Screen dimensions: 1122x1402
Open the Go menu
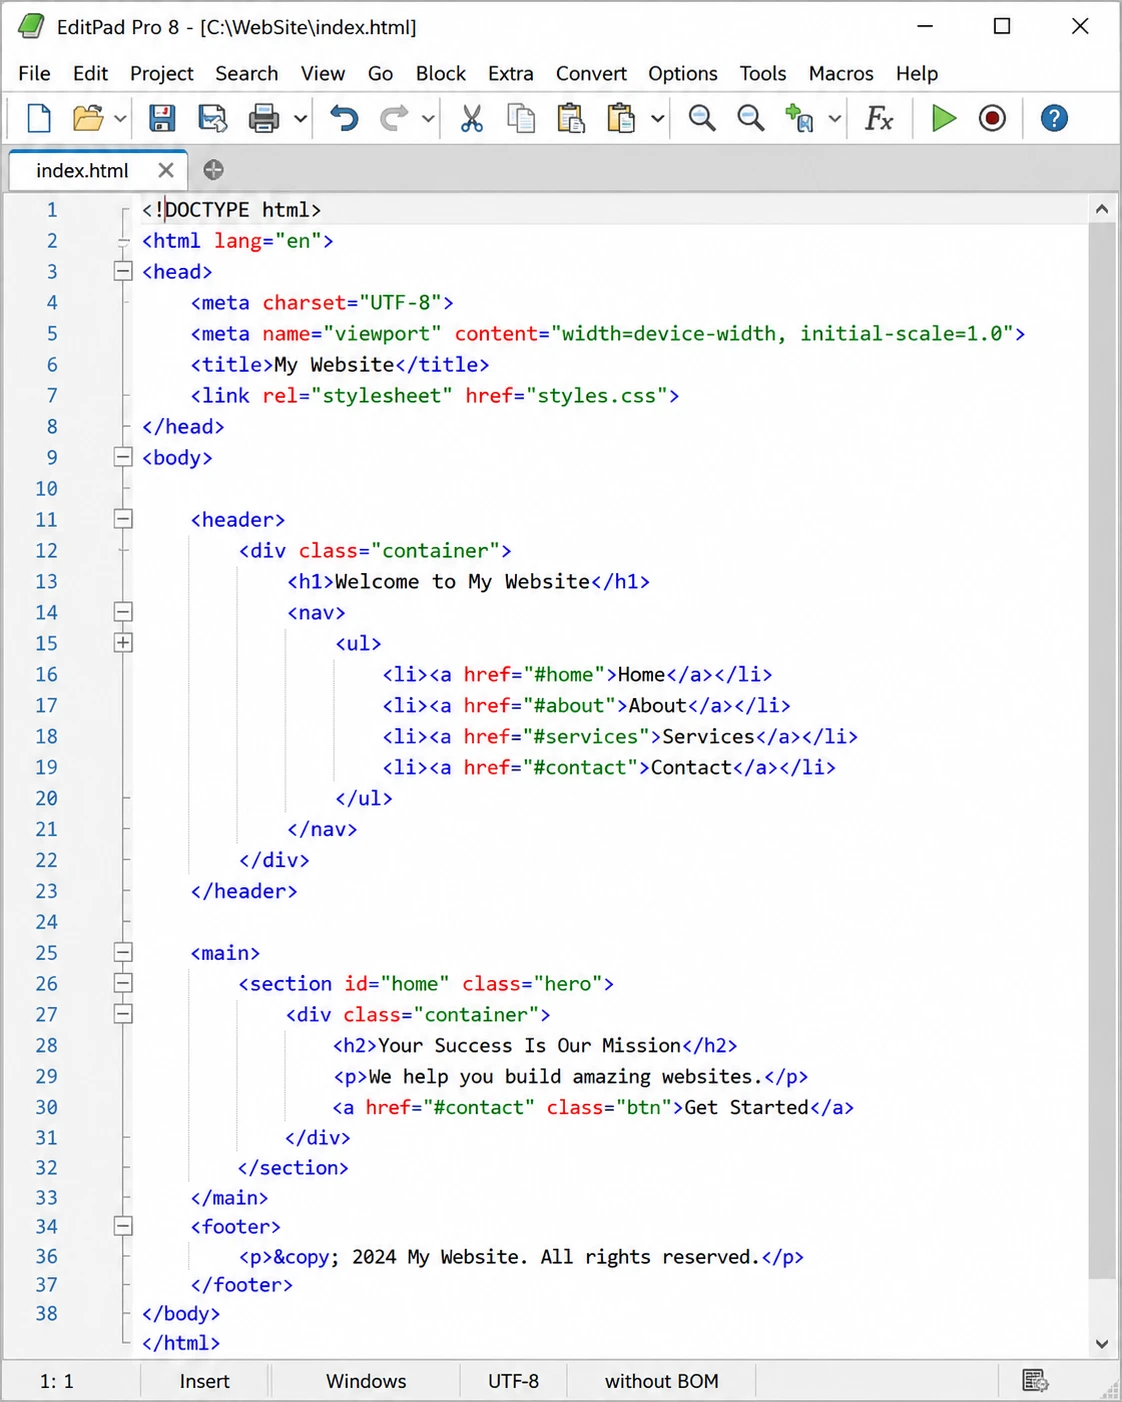380,74
